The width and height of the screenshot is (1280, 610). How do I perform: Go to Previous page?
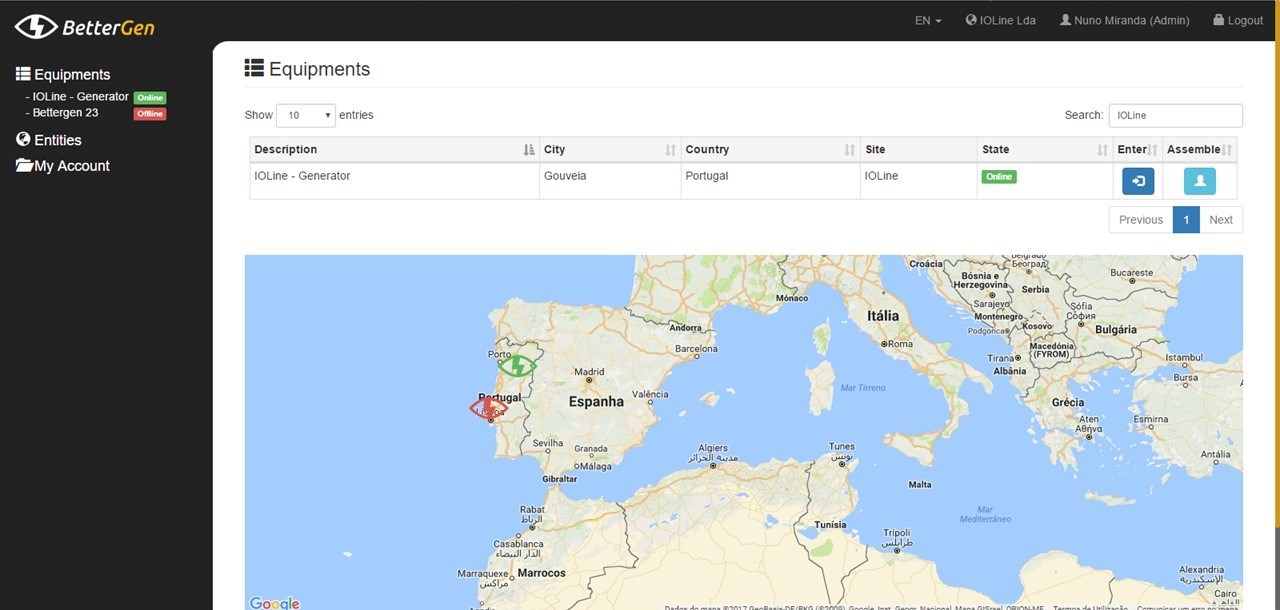point(1141,220)
